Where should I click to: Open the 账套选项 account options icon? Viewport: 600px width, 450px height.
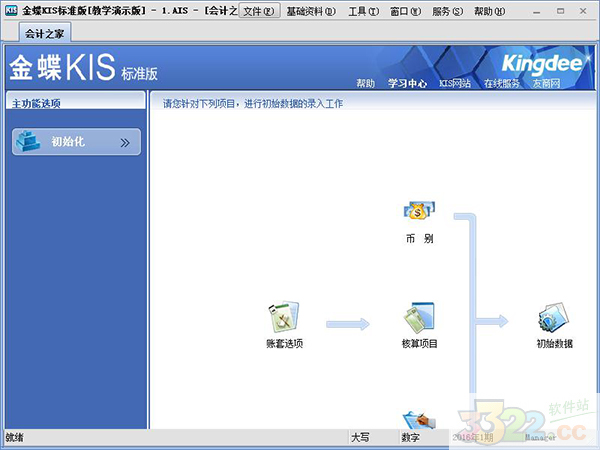tap(284, 317)
